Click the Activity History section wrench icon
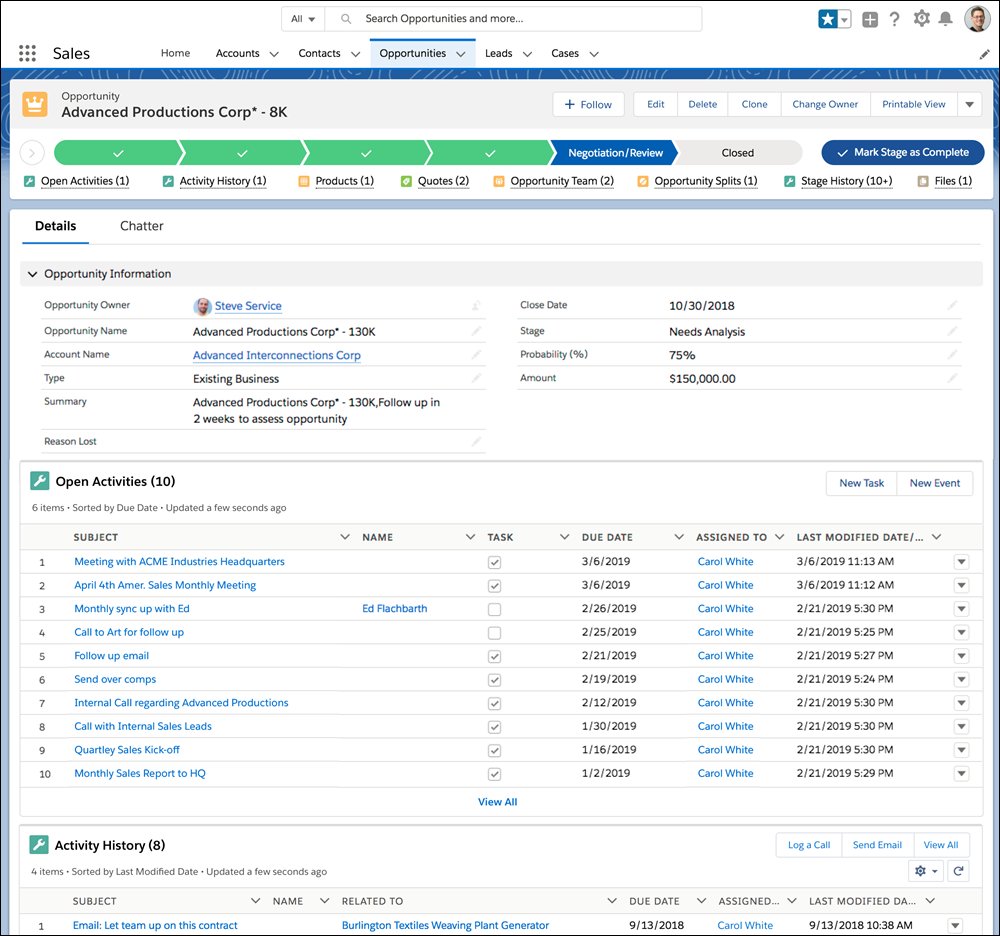 coord(39,845)
